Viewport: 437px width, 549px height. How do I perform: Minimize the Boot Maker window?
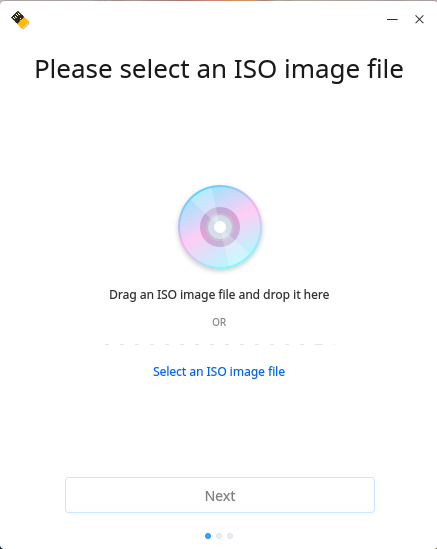392,19
